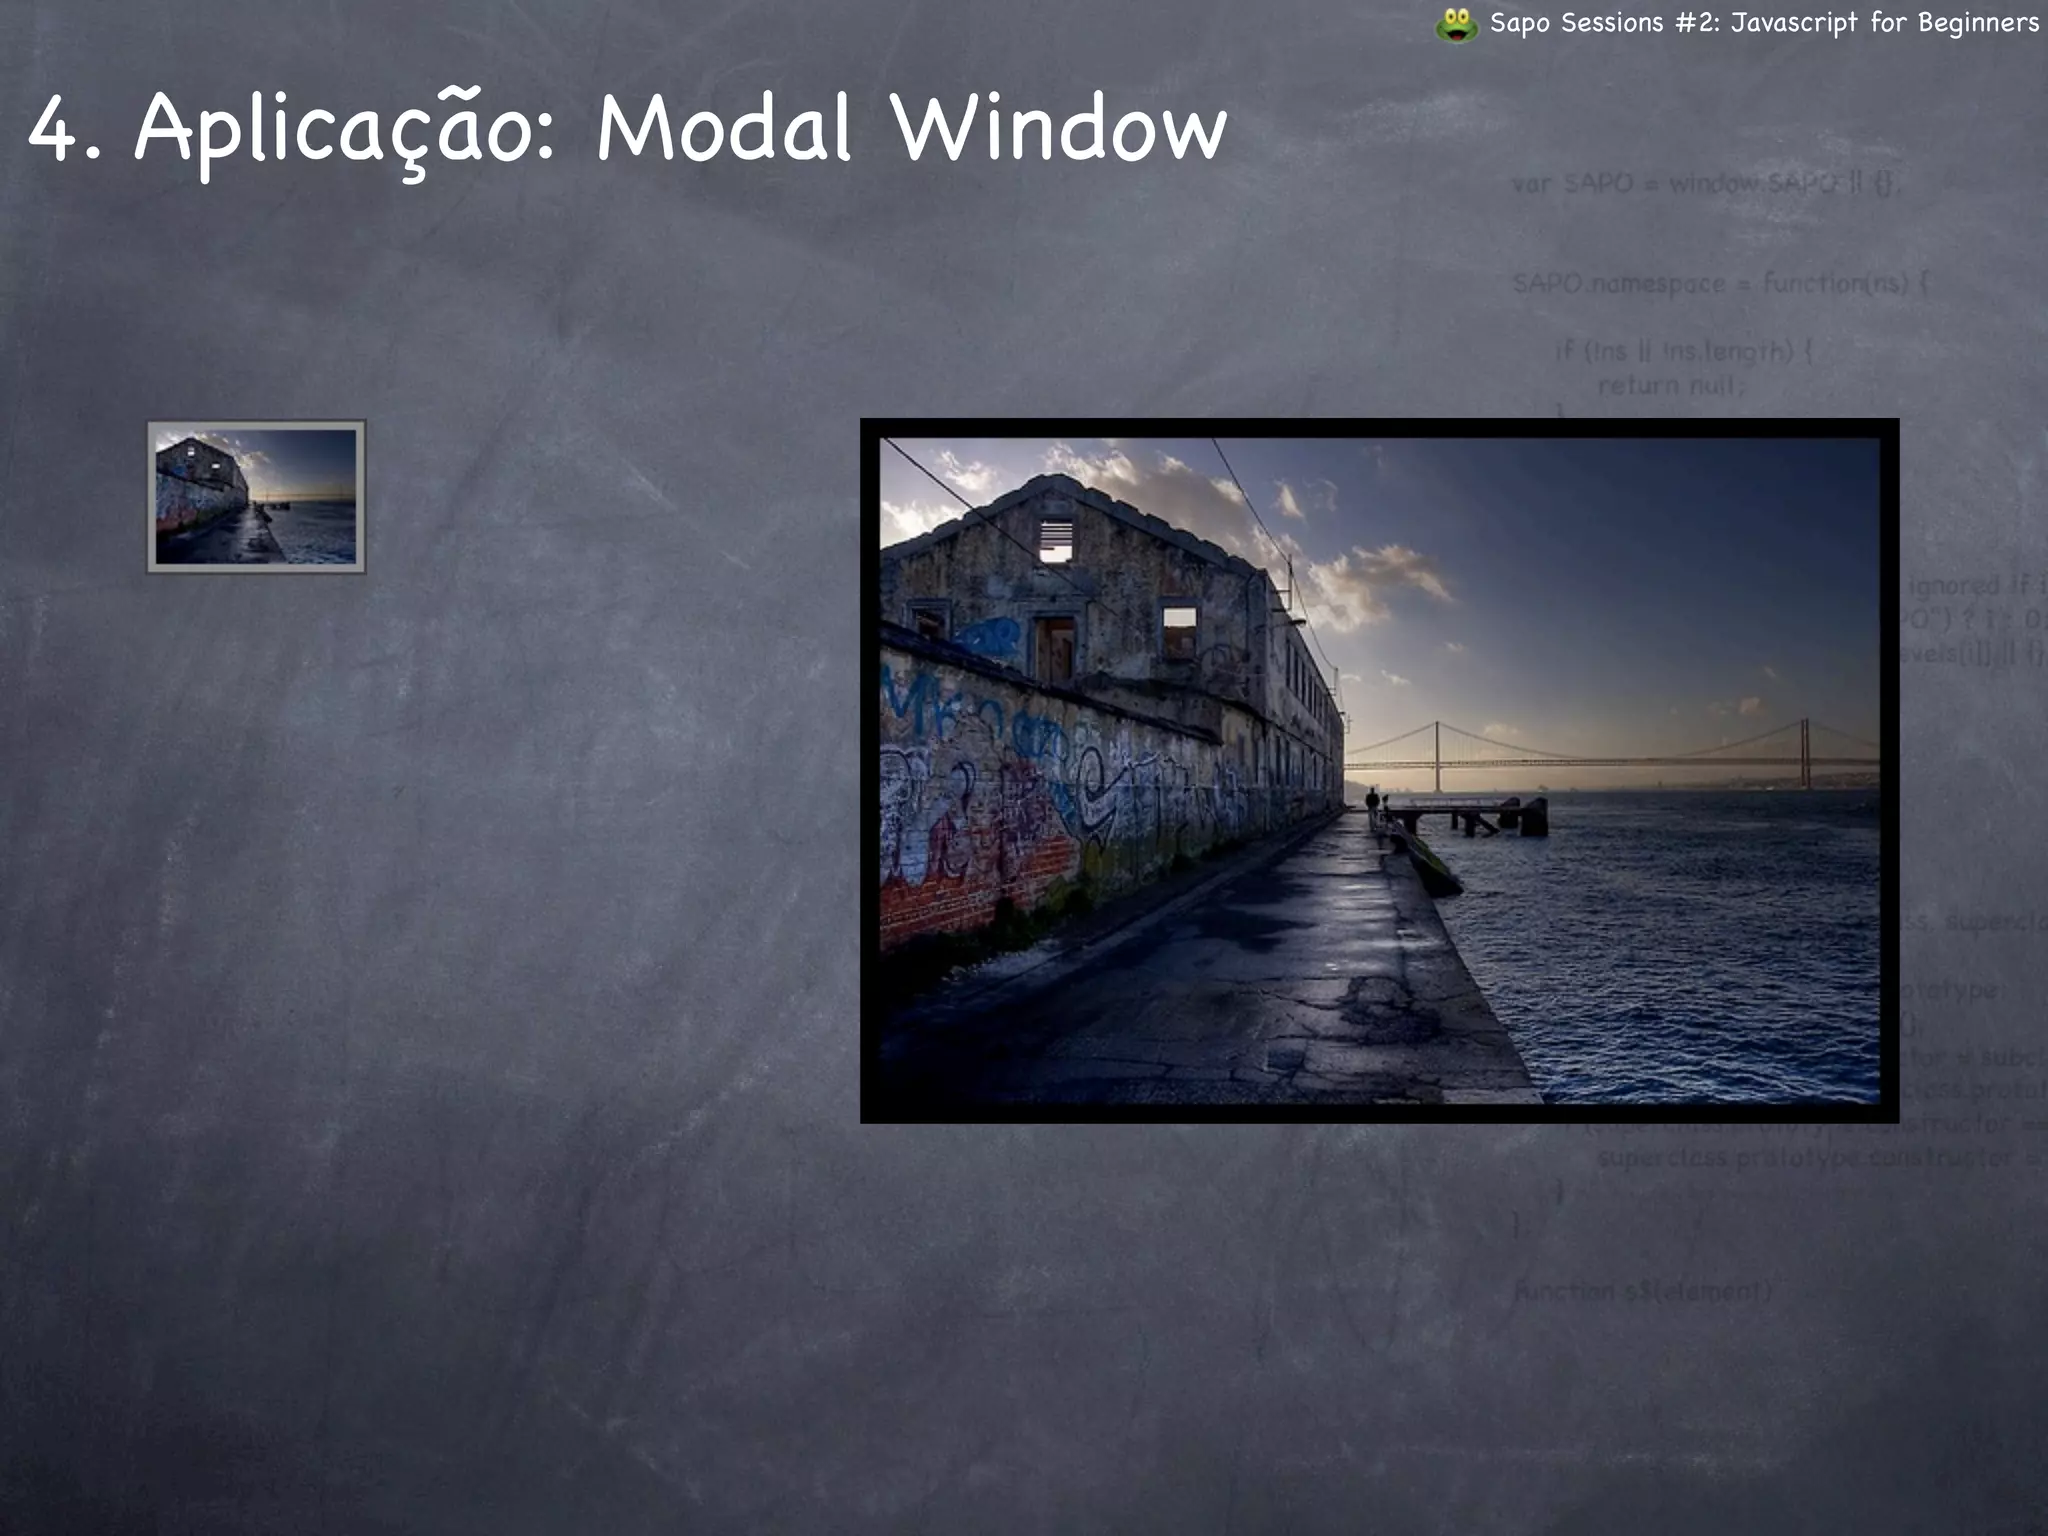Click the faded 'if (!ns || !ns.length)' line
This screenshot has height=1536, width=2048.
1684,351
